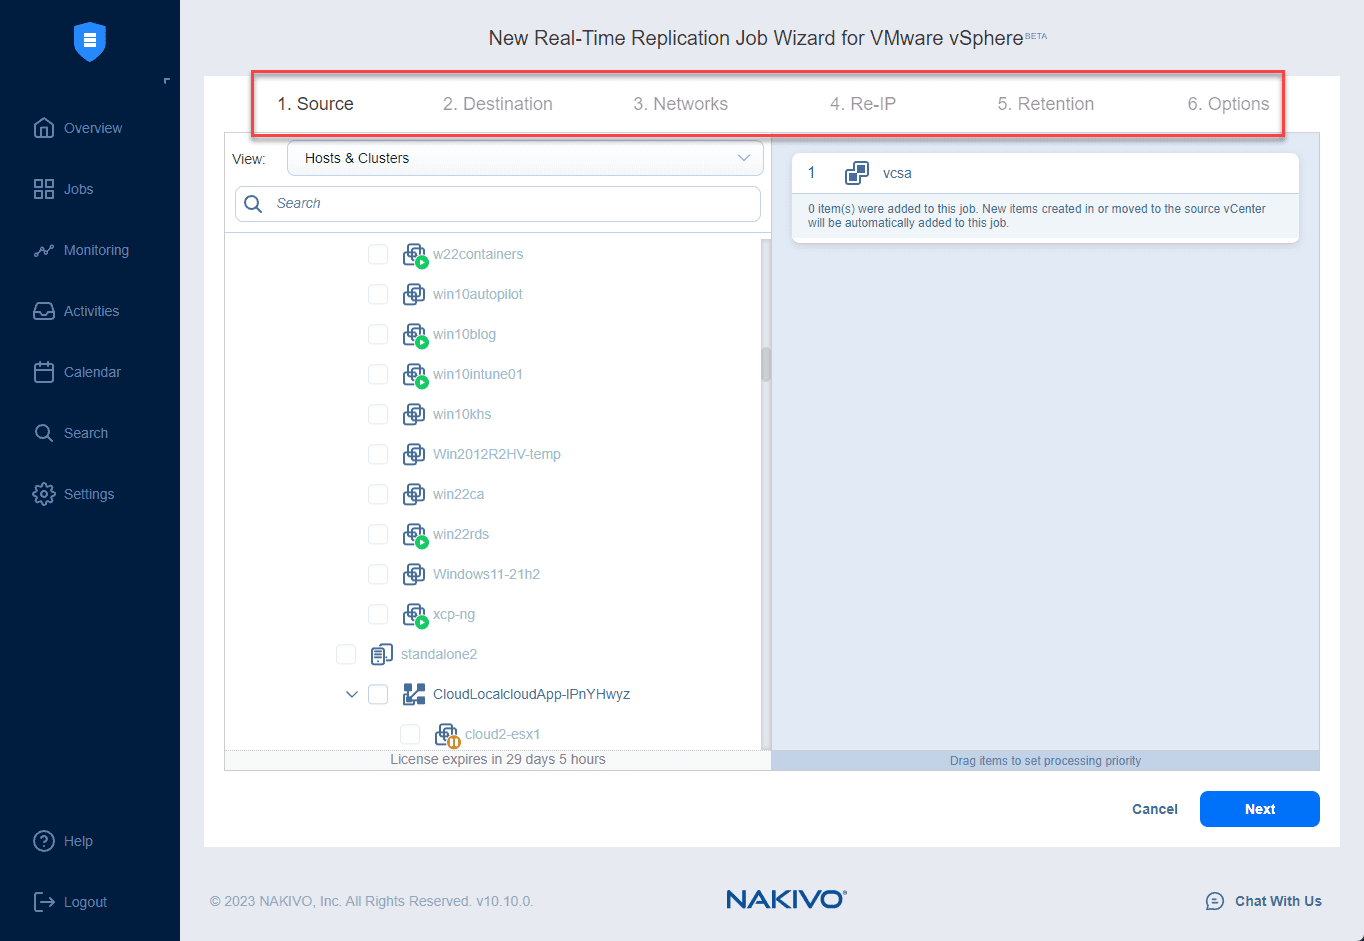Screen dimensions: 1364x941
Task: Click the Next button
Action: [x=1260, y=809]
